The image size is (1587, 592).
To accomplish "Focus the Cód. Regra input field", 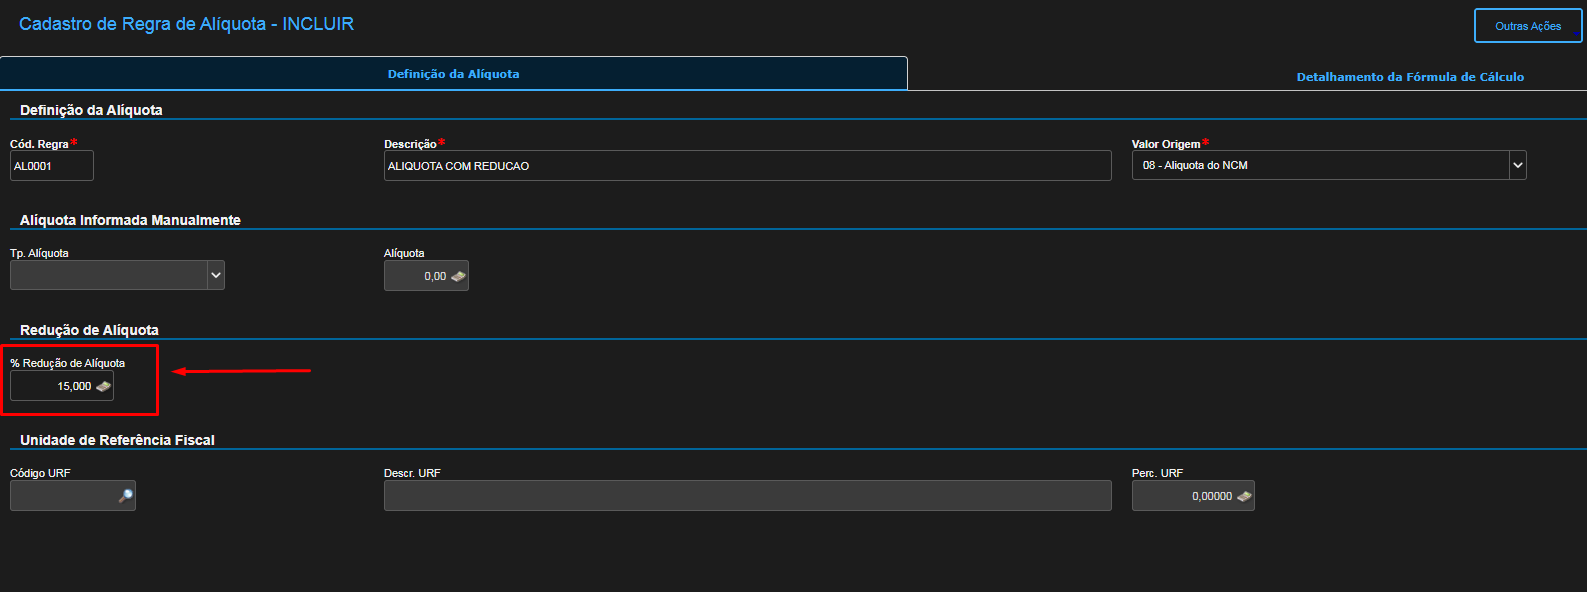I will (52, 166).
